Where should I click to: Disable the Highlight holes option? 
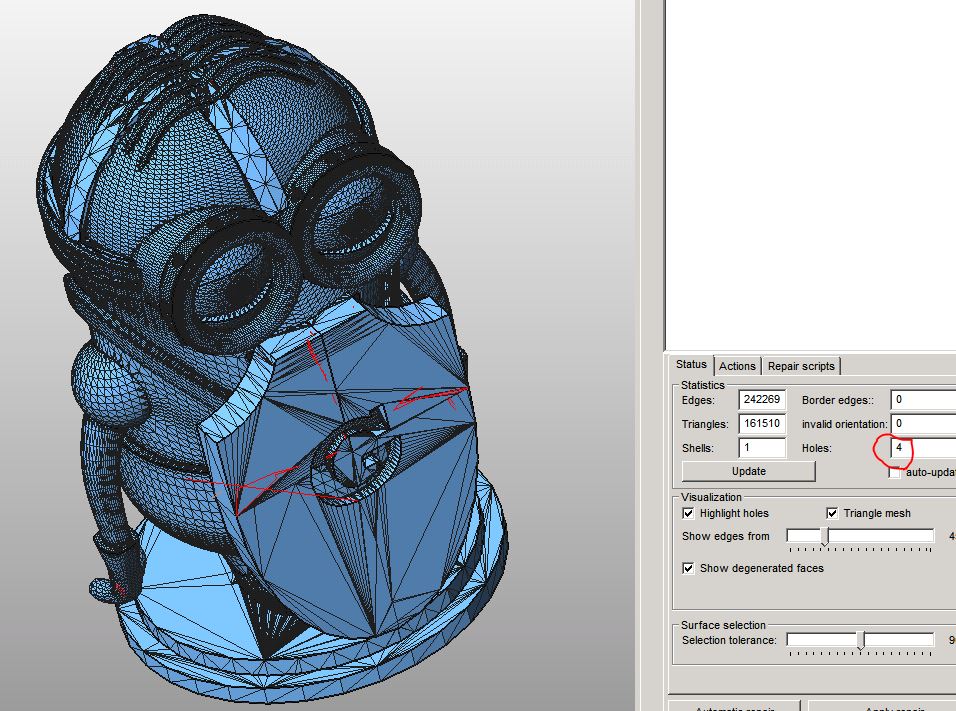(687, 513)
